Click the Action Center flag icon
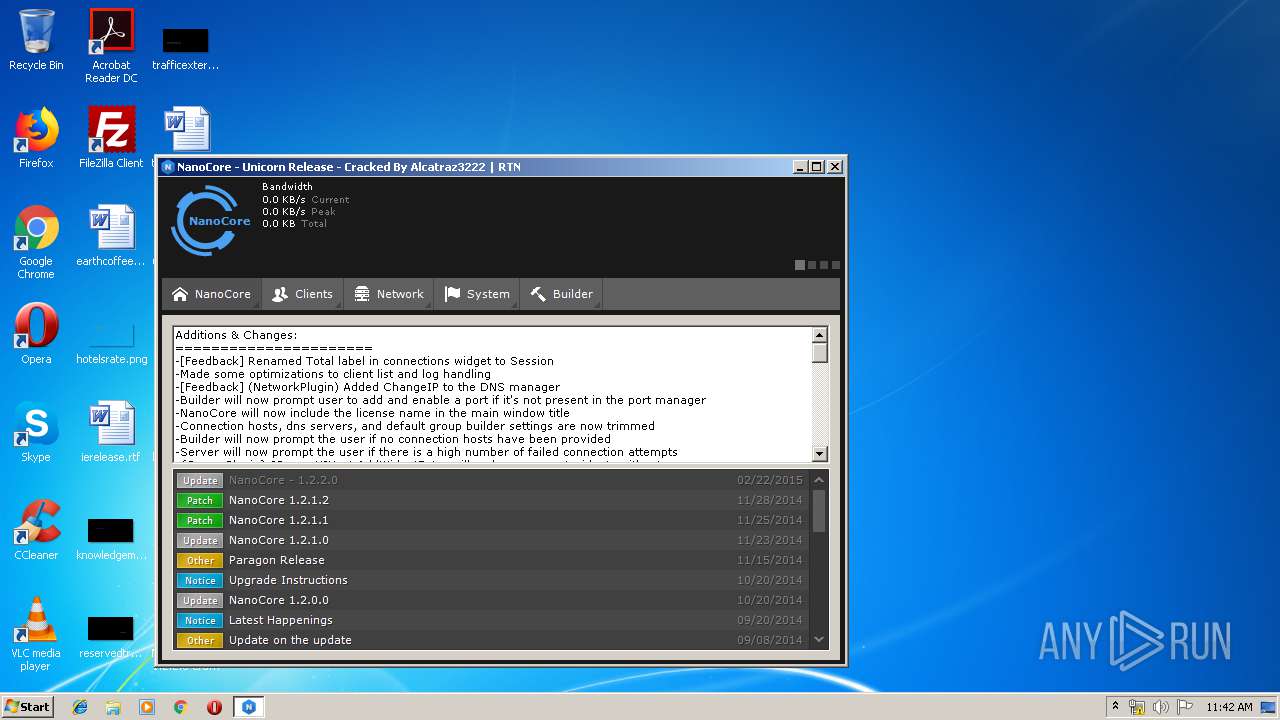Screen dimensions: 1280x720 coord(1184,707)
